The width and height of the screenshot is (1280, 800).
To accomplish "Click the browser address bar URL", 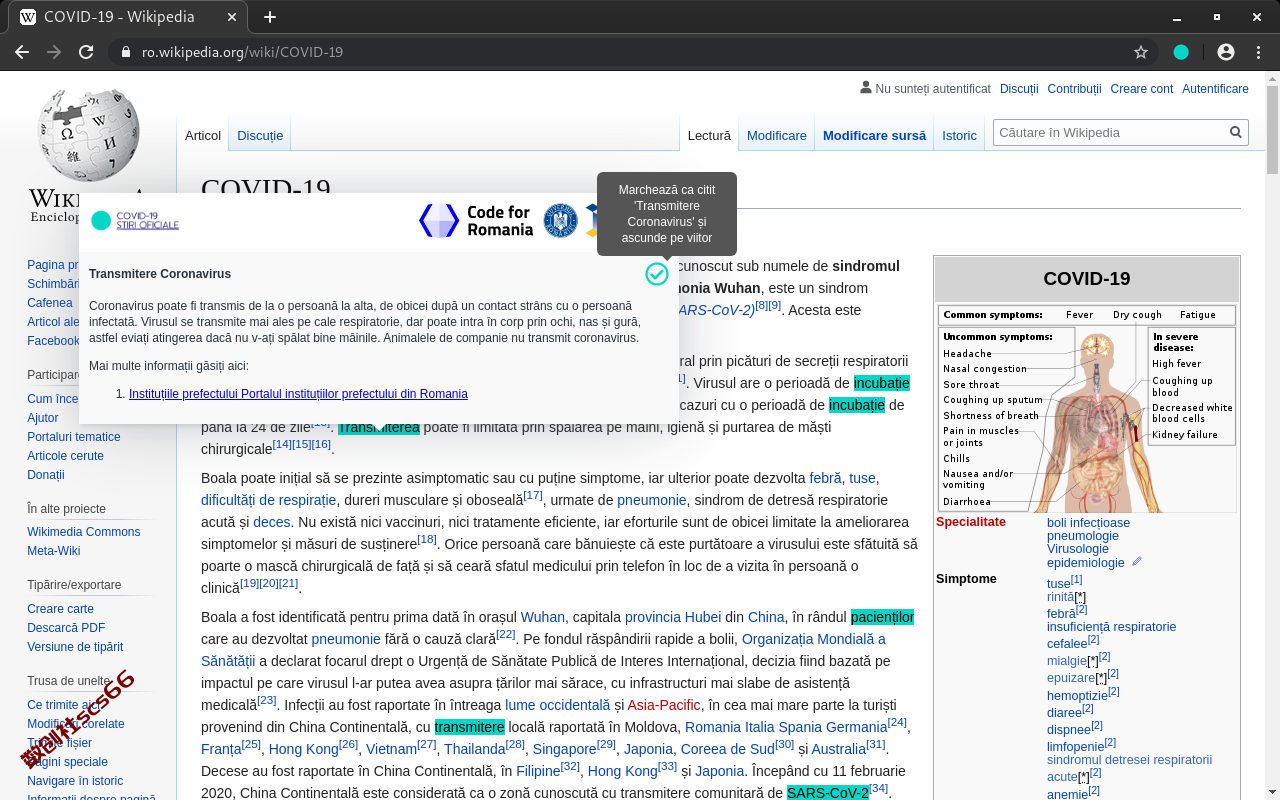I will 242,52.
